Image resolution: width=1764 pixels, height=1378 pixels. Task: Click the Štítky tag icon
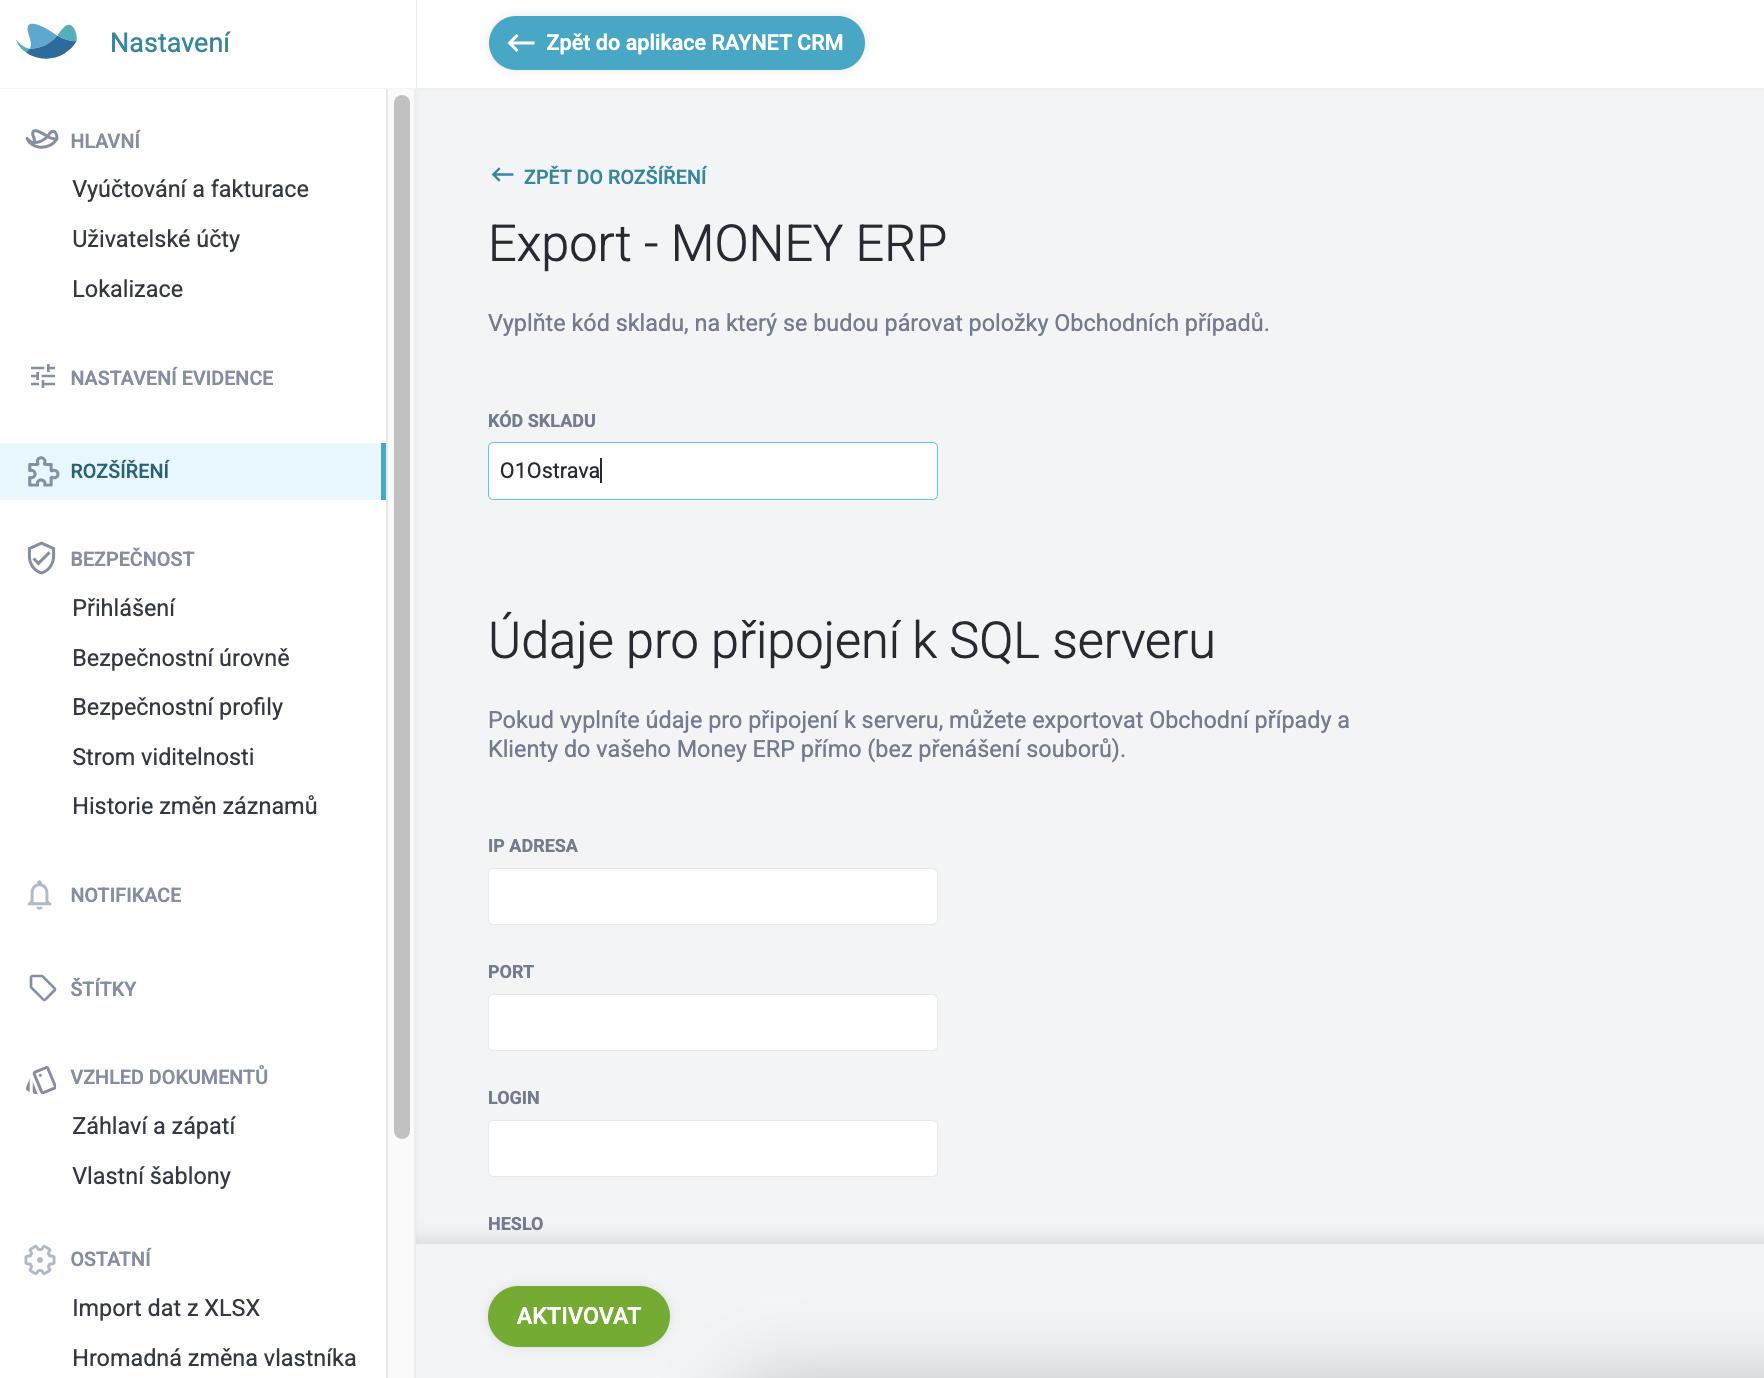[42, 988]
